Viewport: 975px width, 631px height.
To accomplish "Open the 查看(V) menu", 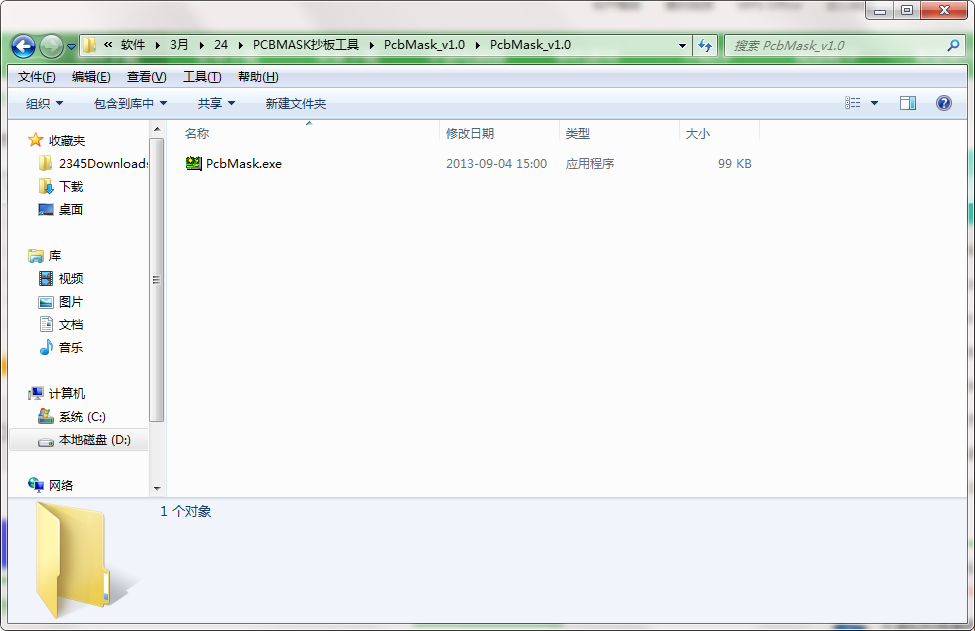I will (x=147, y=76).
